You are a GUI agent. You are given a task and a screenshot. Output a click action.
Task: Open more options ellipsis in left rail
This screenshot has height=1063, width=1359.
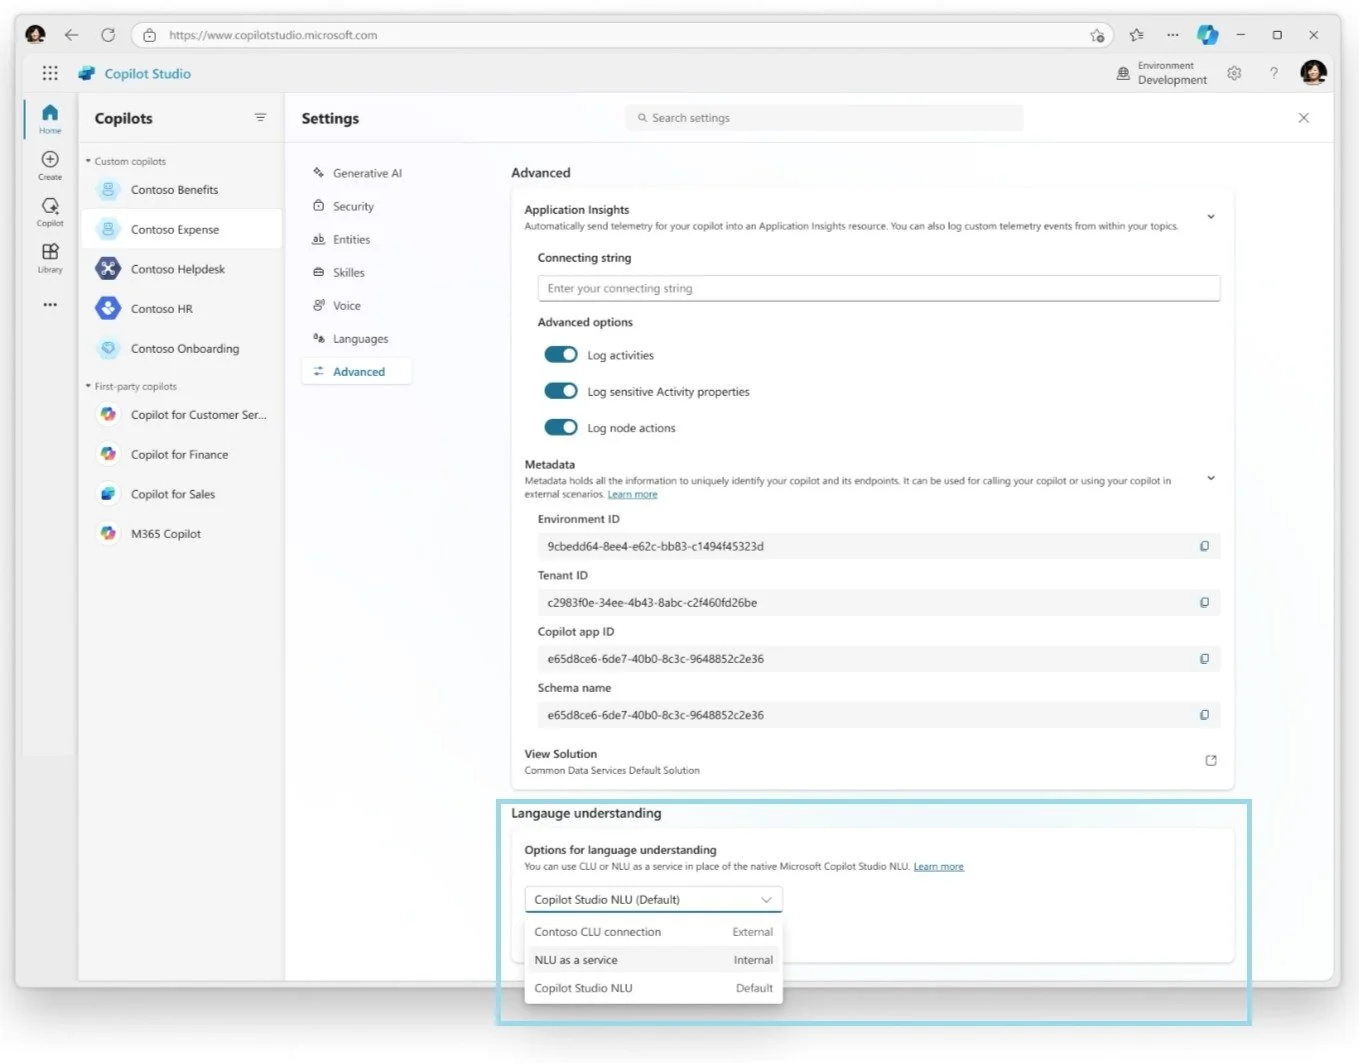[x=50, y=304]
